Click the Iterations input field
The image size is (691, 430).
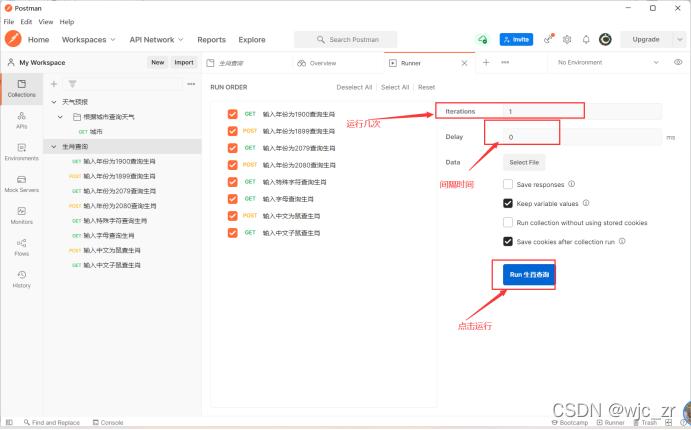582,111
